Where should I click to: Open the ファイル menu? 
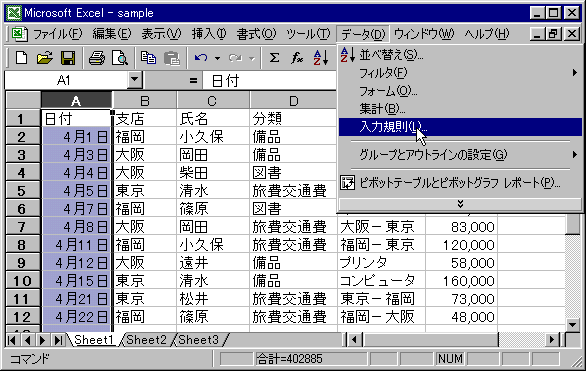58,34
